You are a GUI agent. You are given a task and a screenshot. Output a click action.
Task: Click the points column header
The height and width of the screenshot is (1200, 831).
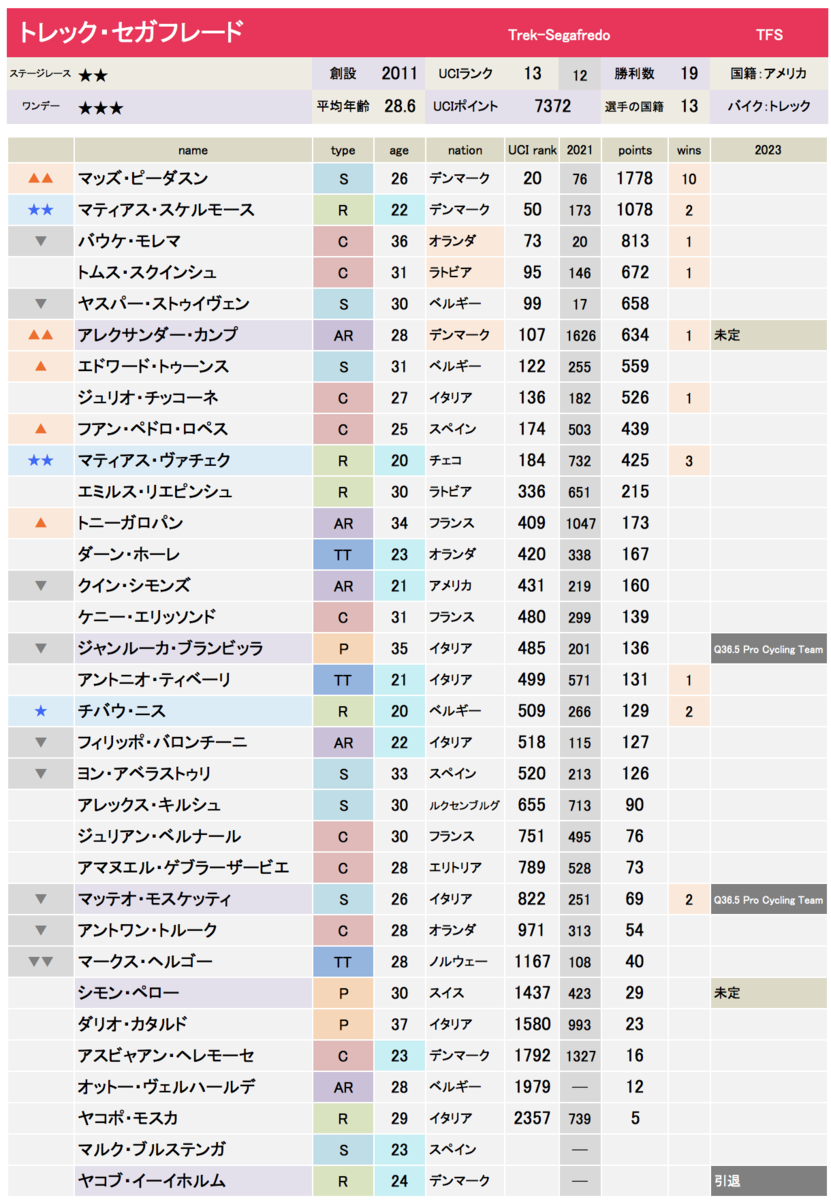pyautogui.click(x=635, y=150)
